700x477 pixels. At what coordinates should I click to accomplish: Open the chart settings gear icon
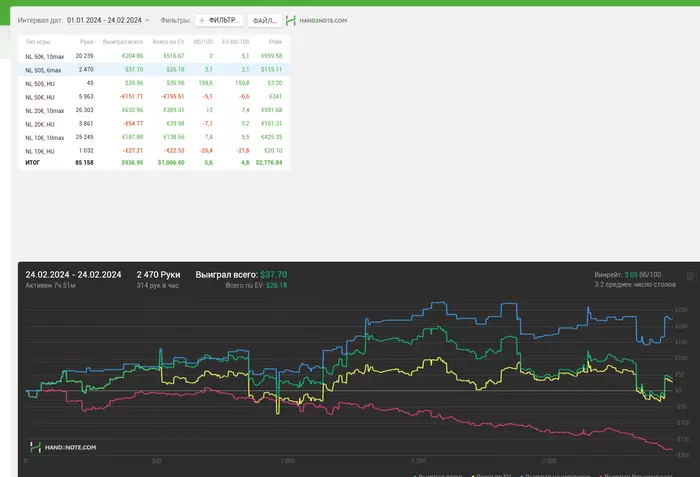[x=690, y=276]
